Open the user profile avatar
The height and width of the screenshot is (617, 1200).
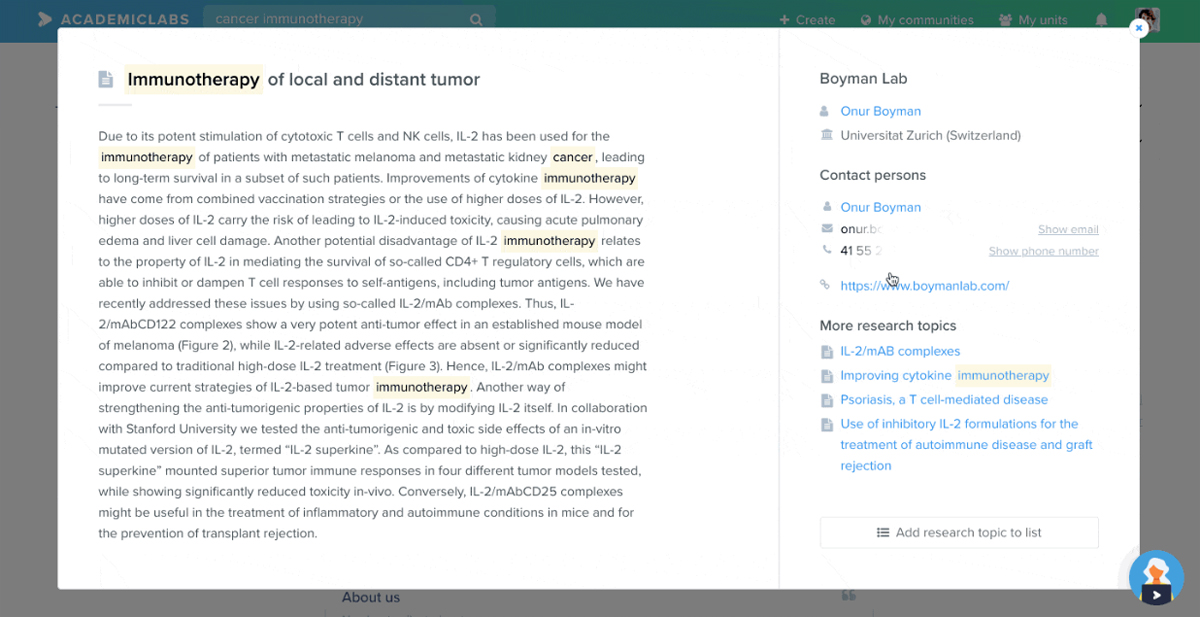click(x=1147, y=20)
